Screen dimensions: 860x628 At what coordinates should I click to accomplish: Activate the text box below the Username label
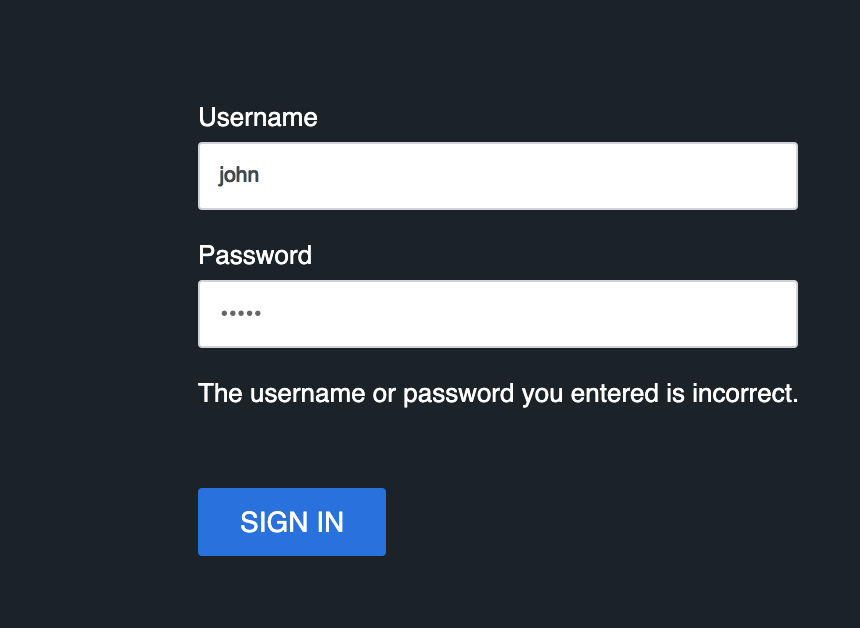pyautogui.click(x=497, y=176)
